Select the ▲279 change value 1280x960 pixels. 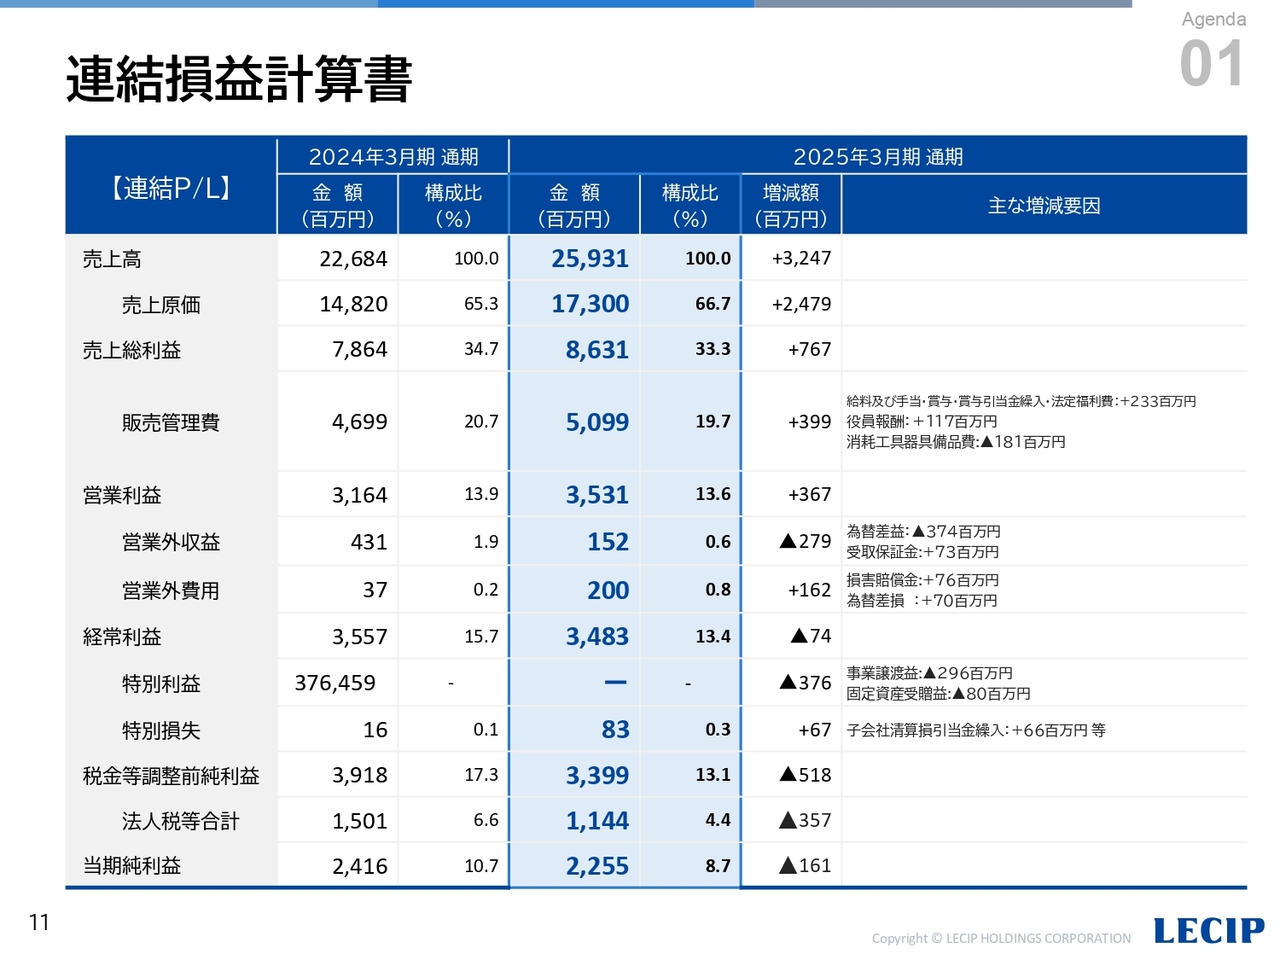click(x=805, y=541)
